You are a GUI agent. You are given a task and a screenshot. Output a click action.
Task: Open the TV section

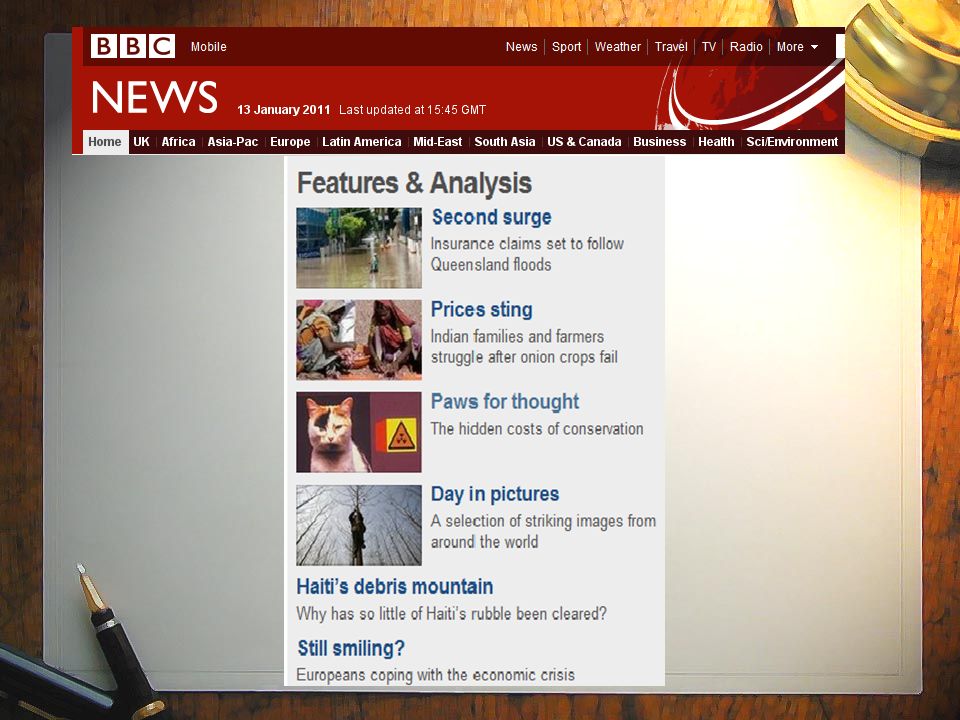pyautogui.click(x=708, y=47)
